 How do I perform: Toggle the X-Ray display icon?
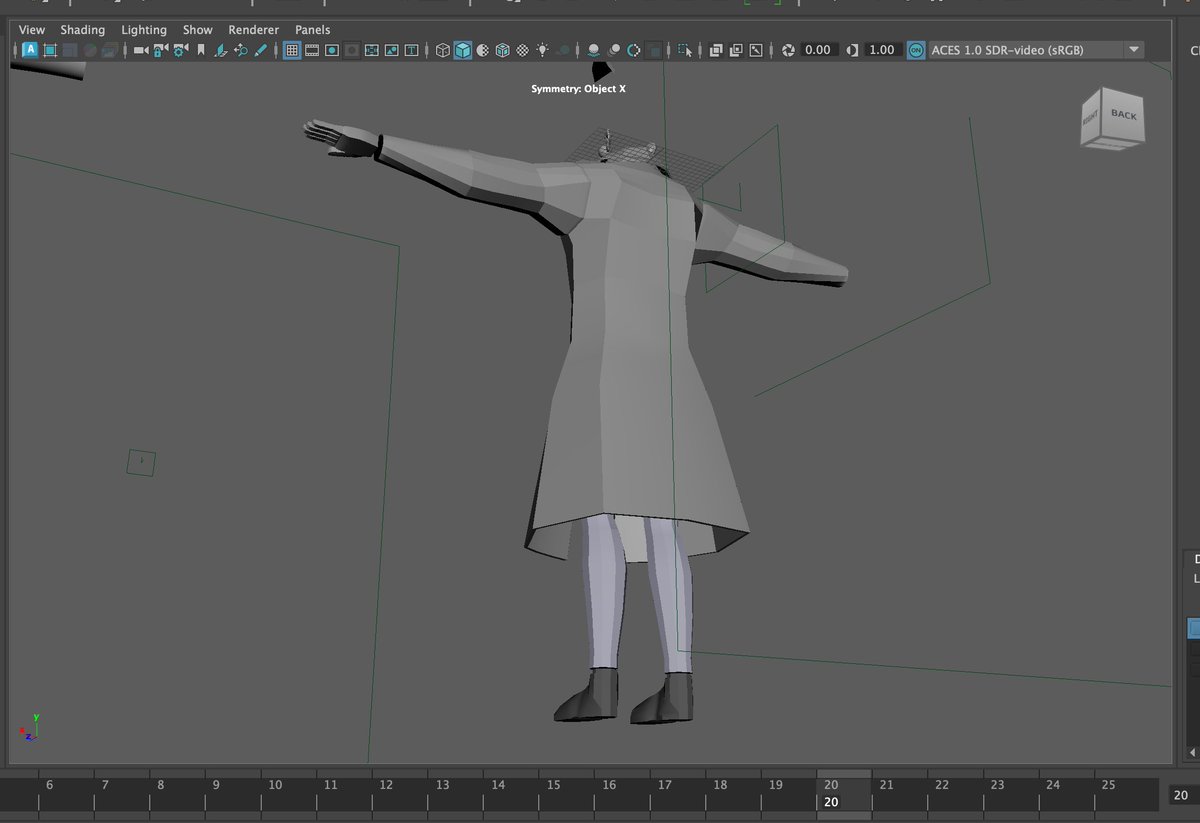click(716, 49)
